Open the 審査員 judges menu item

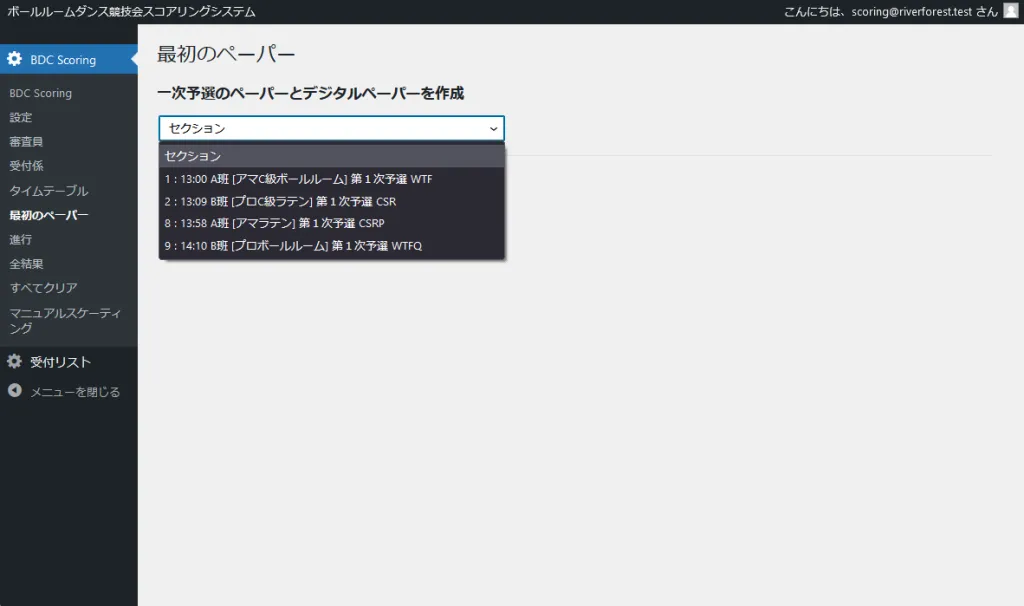[26, 142]
